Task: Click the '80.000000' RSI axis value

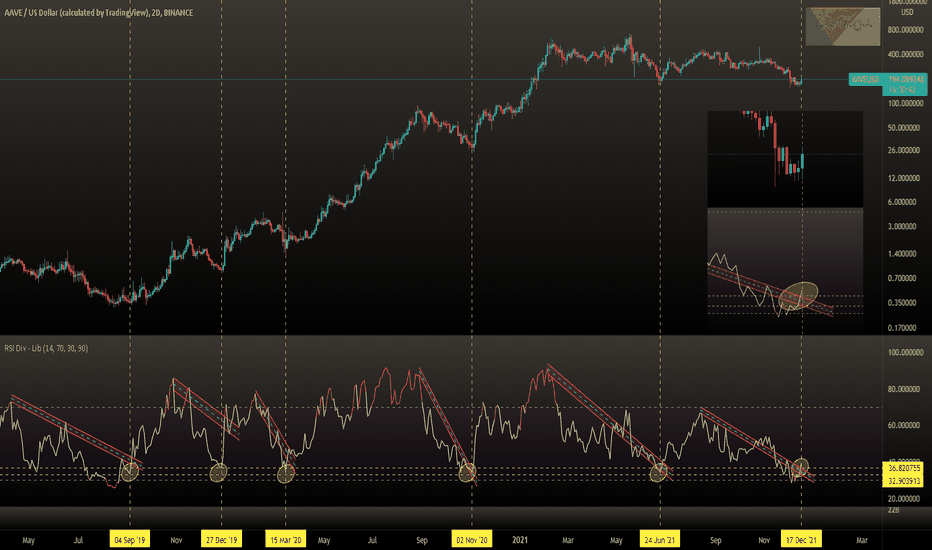Action: (903, 389)
